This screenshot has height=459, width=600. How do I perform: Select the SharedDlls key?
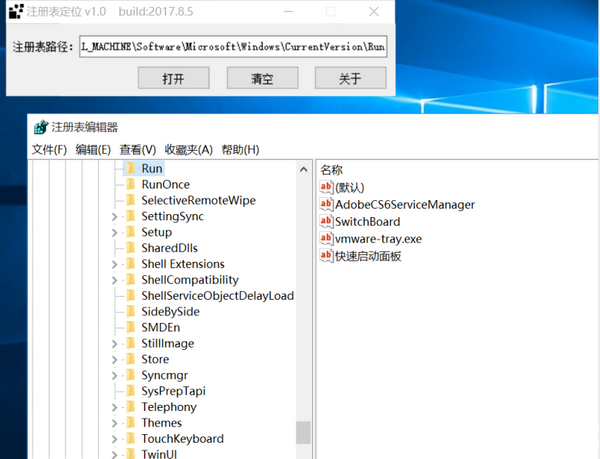(x=169, y=248)
